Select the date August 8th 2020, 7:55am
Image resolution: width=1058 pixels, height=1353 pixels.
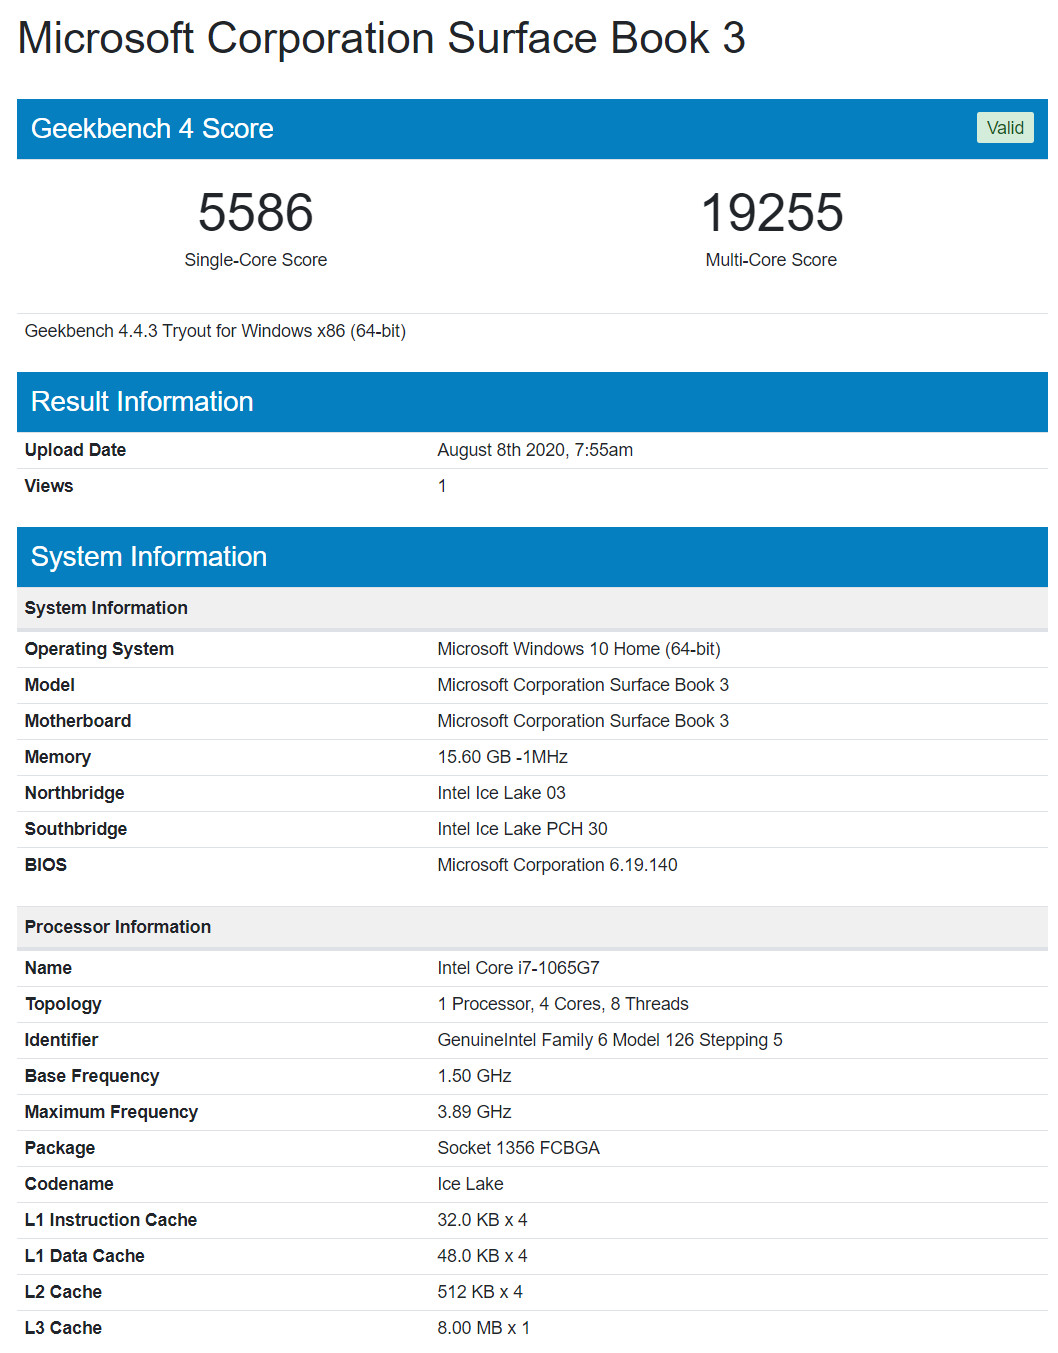pos(535,450)
